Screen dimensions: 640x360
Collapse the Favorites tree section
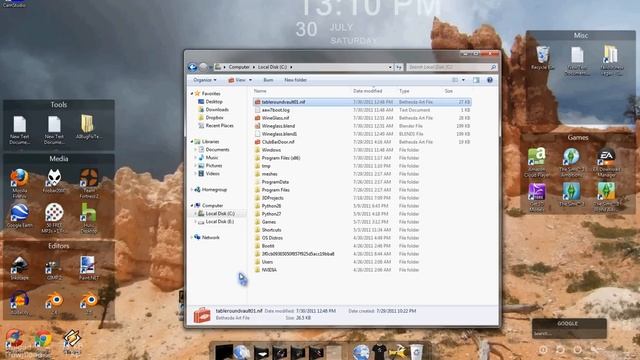click(x=192, y=93)
